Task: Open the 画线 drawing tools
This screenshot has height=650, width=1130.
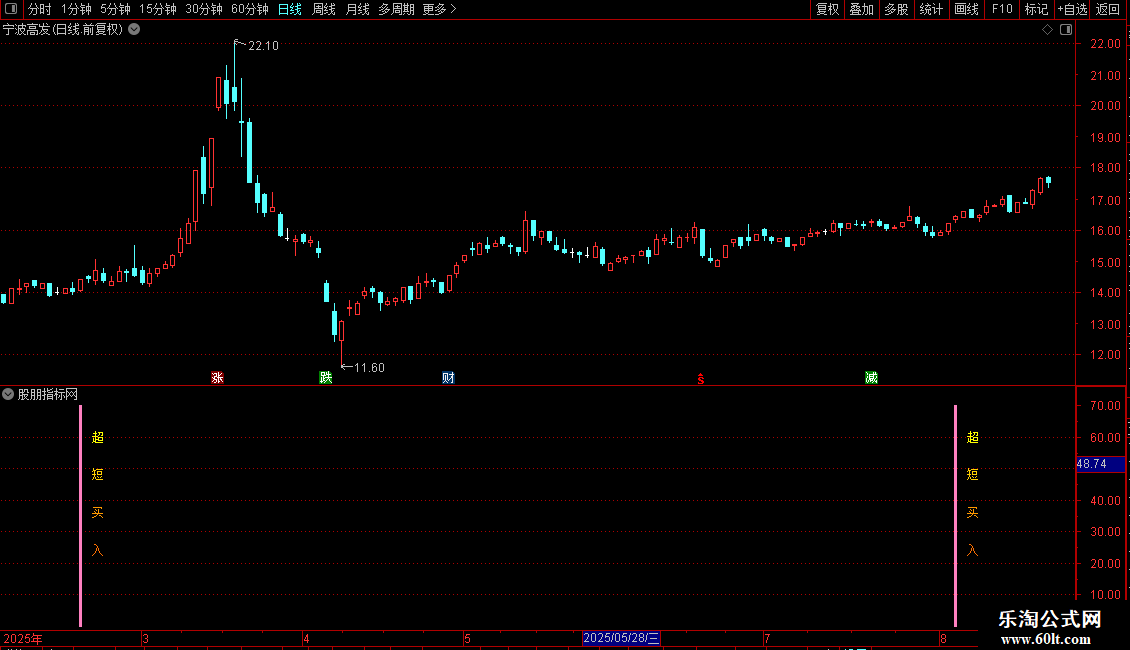Action: tap(966, 9)
